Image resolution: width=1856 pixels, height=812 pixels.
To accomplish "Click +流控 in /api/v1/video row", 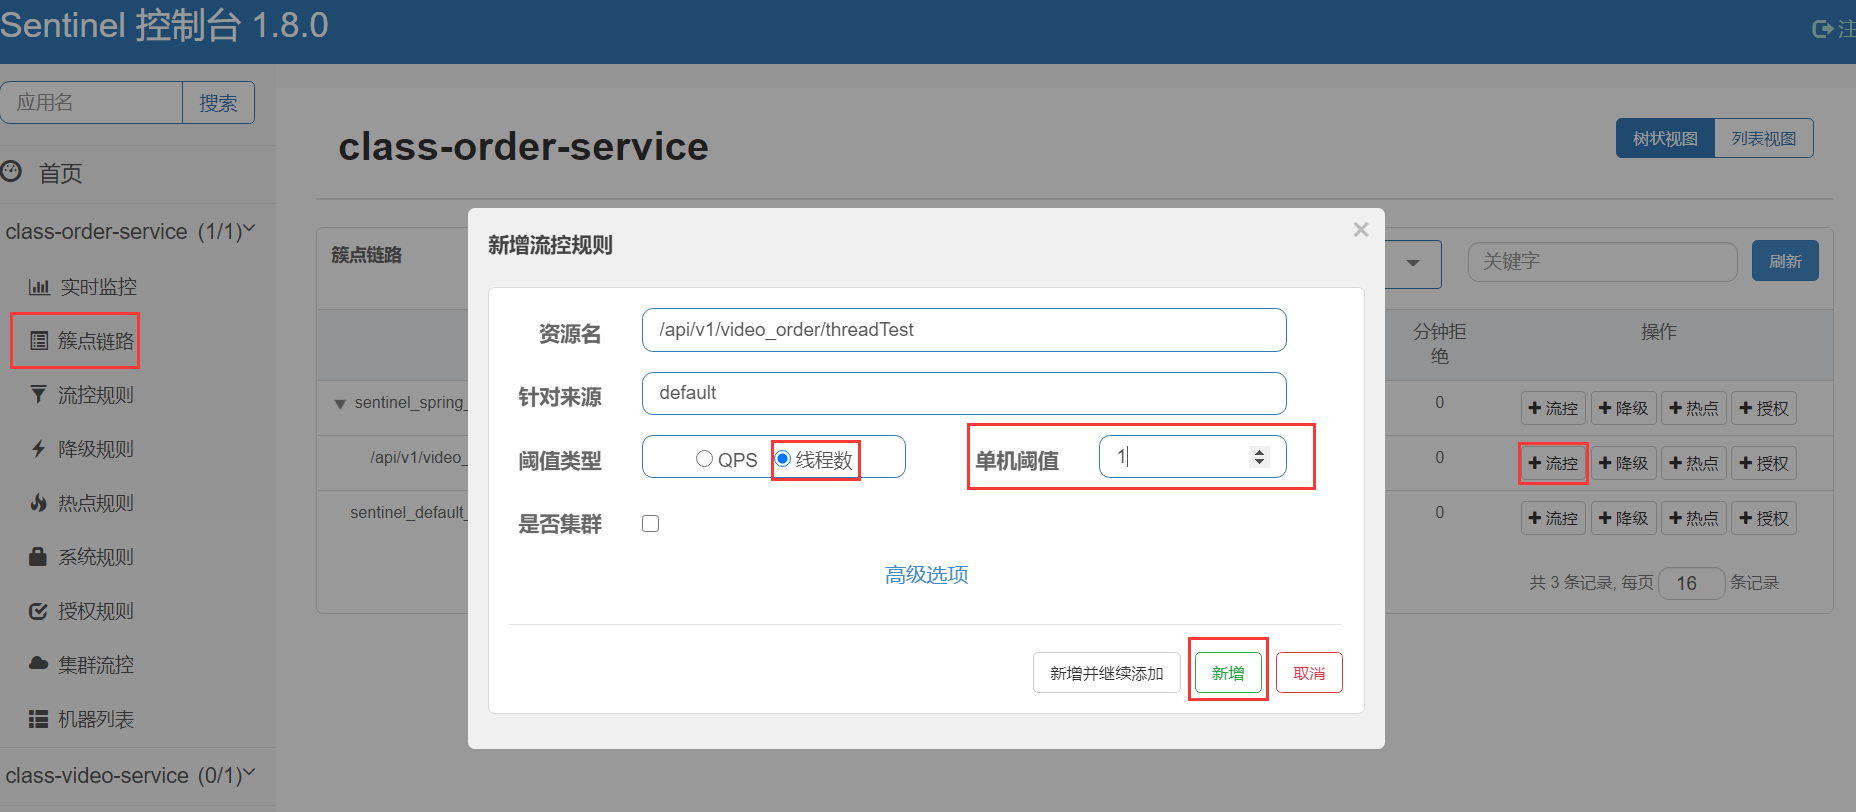I will click(1553, 463).
